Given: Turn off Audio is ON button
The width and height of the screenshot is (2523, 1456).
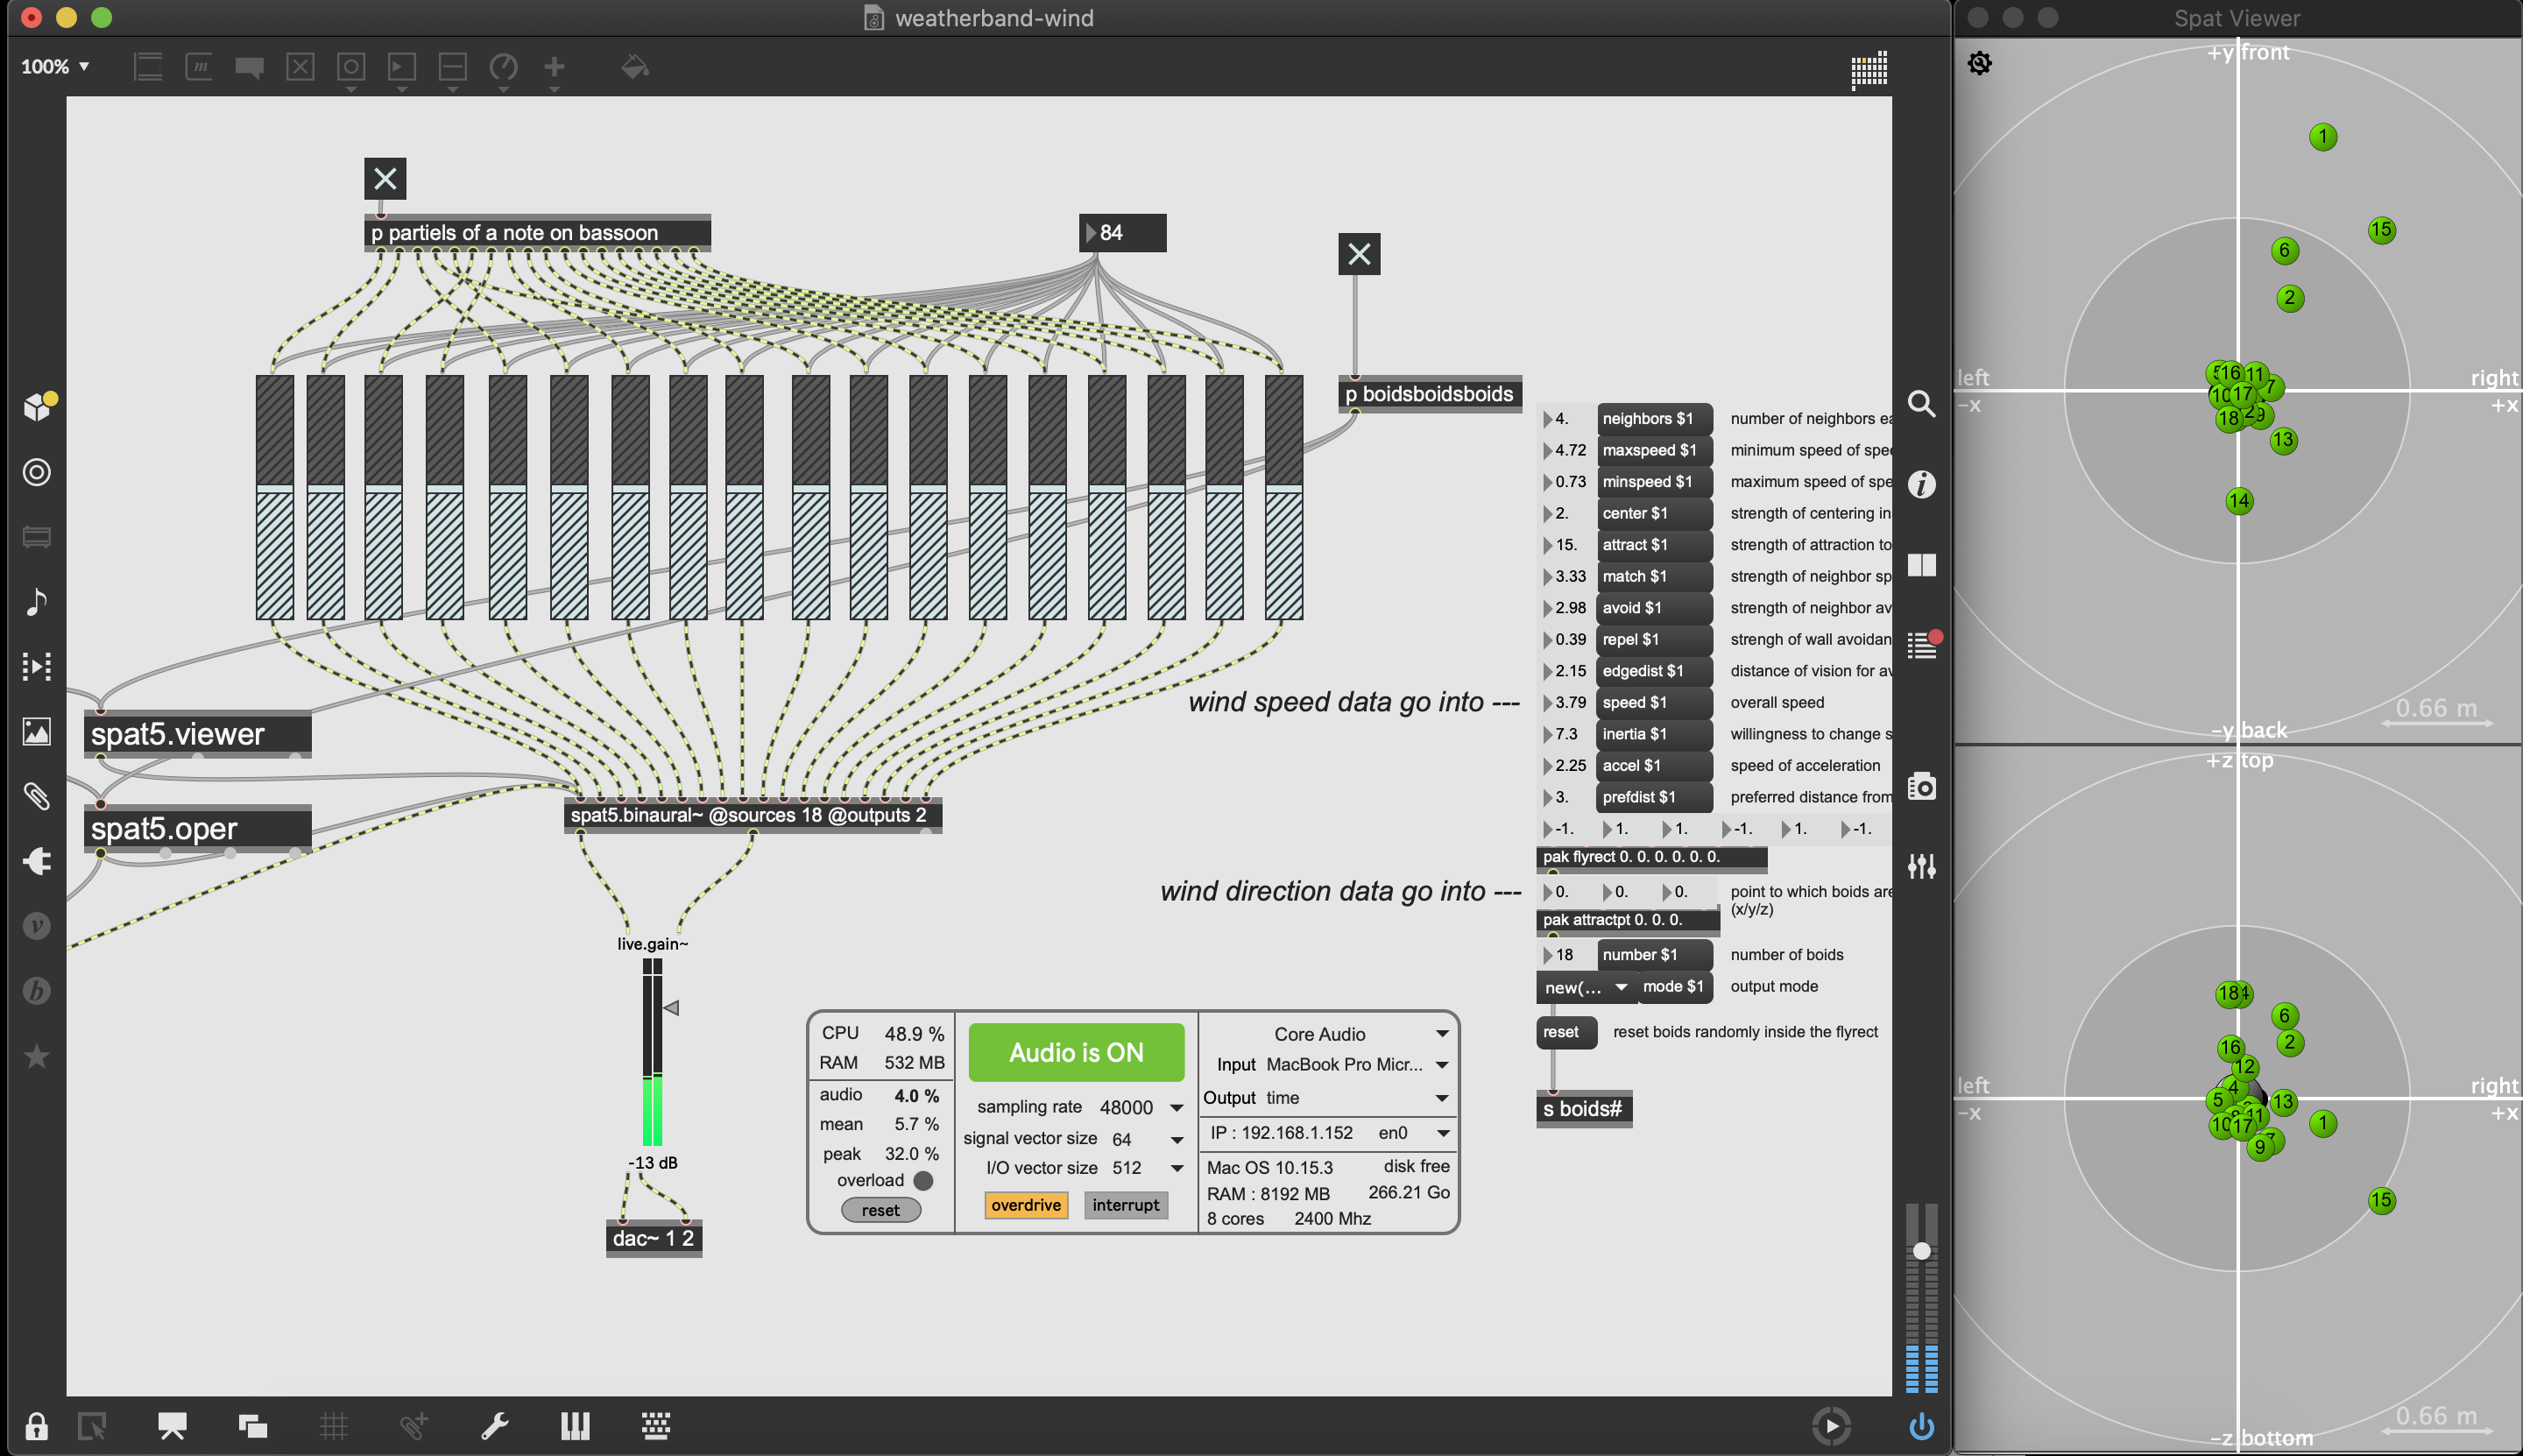Looking at the screenshot, I should [1076, 1052].
